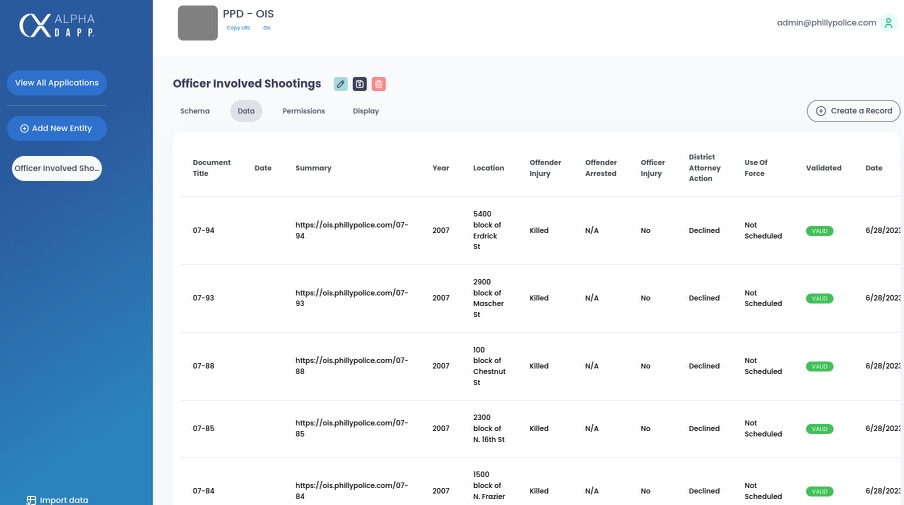Click the 2300 block of N. 16th St location

point(489,428)
